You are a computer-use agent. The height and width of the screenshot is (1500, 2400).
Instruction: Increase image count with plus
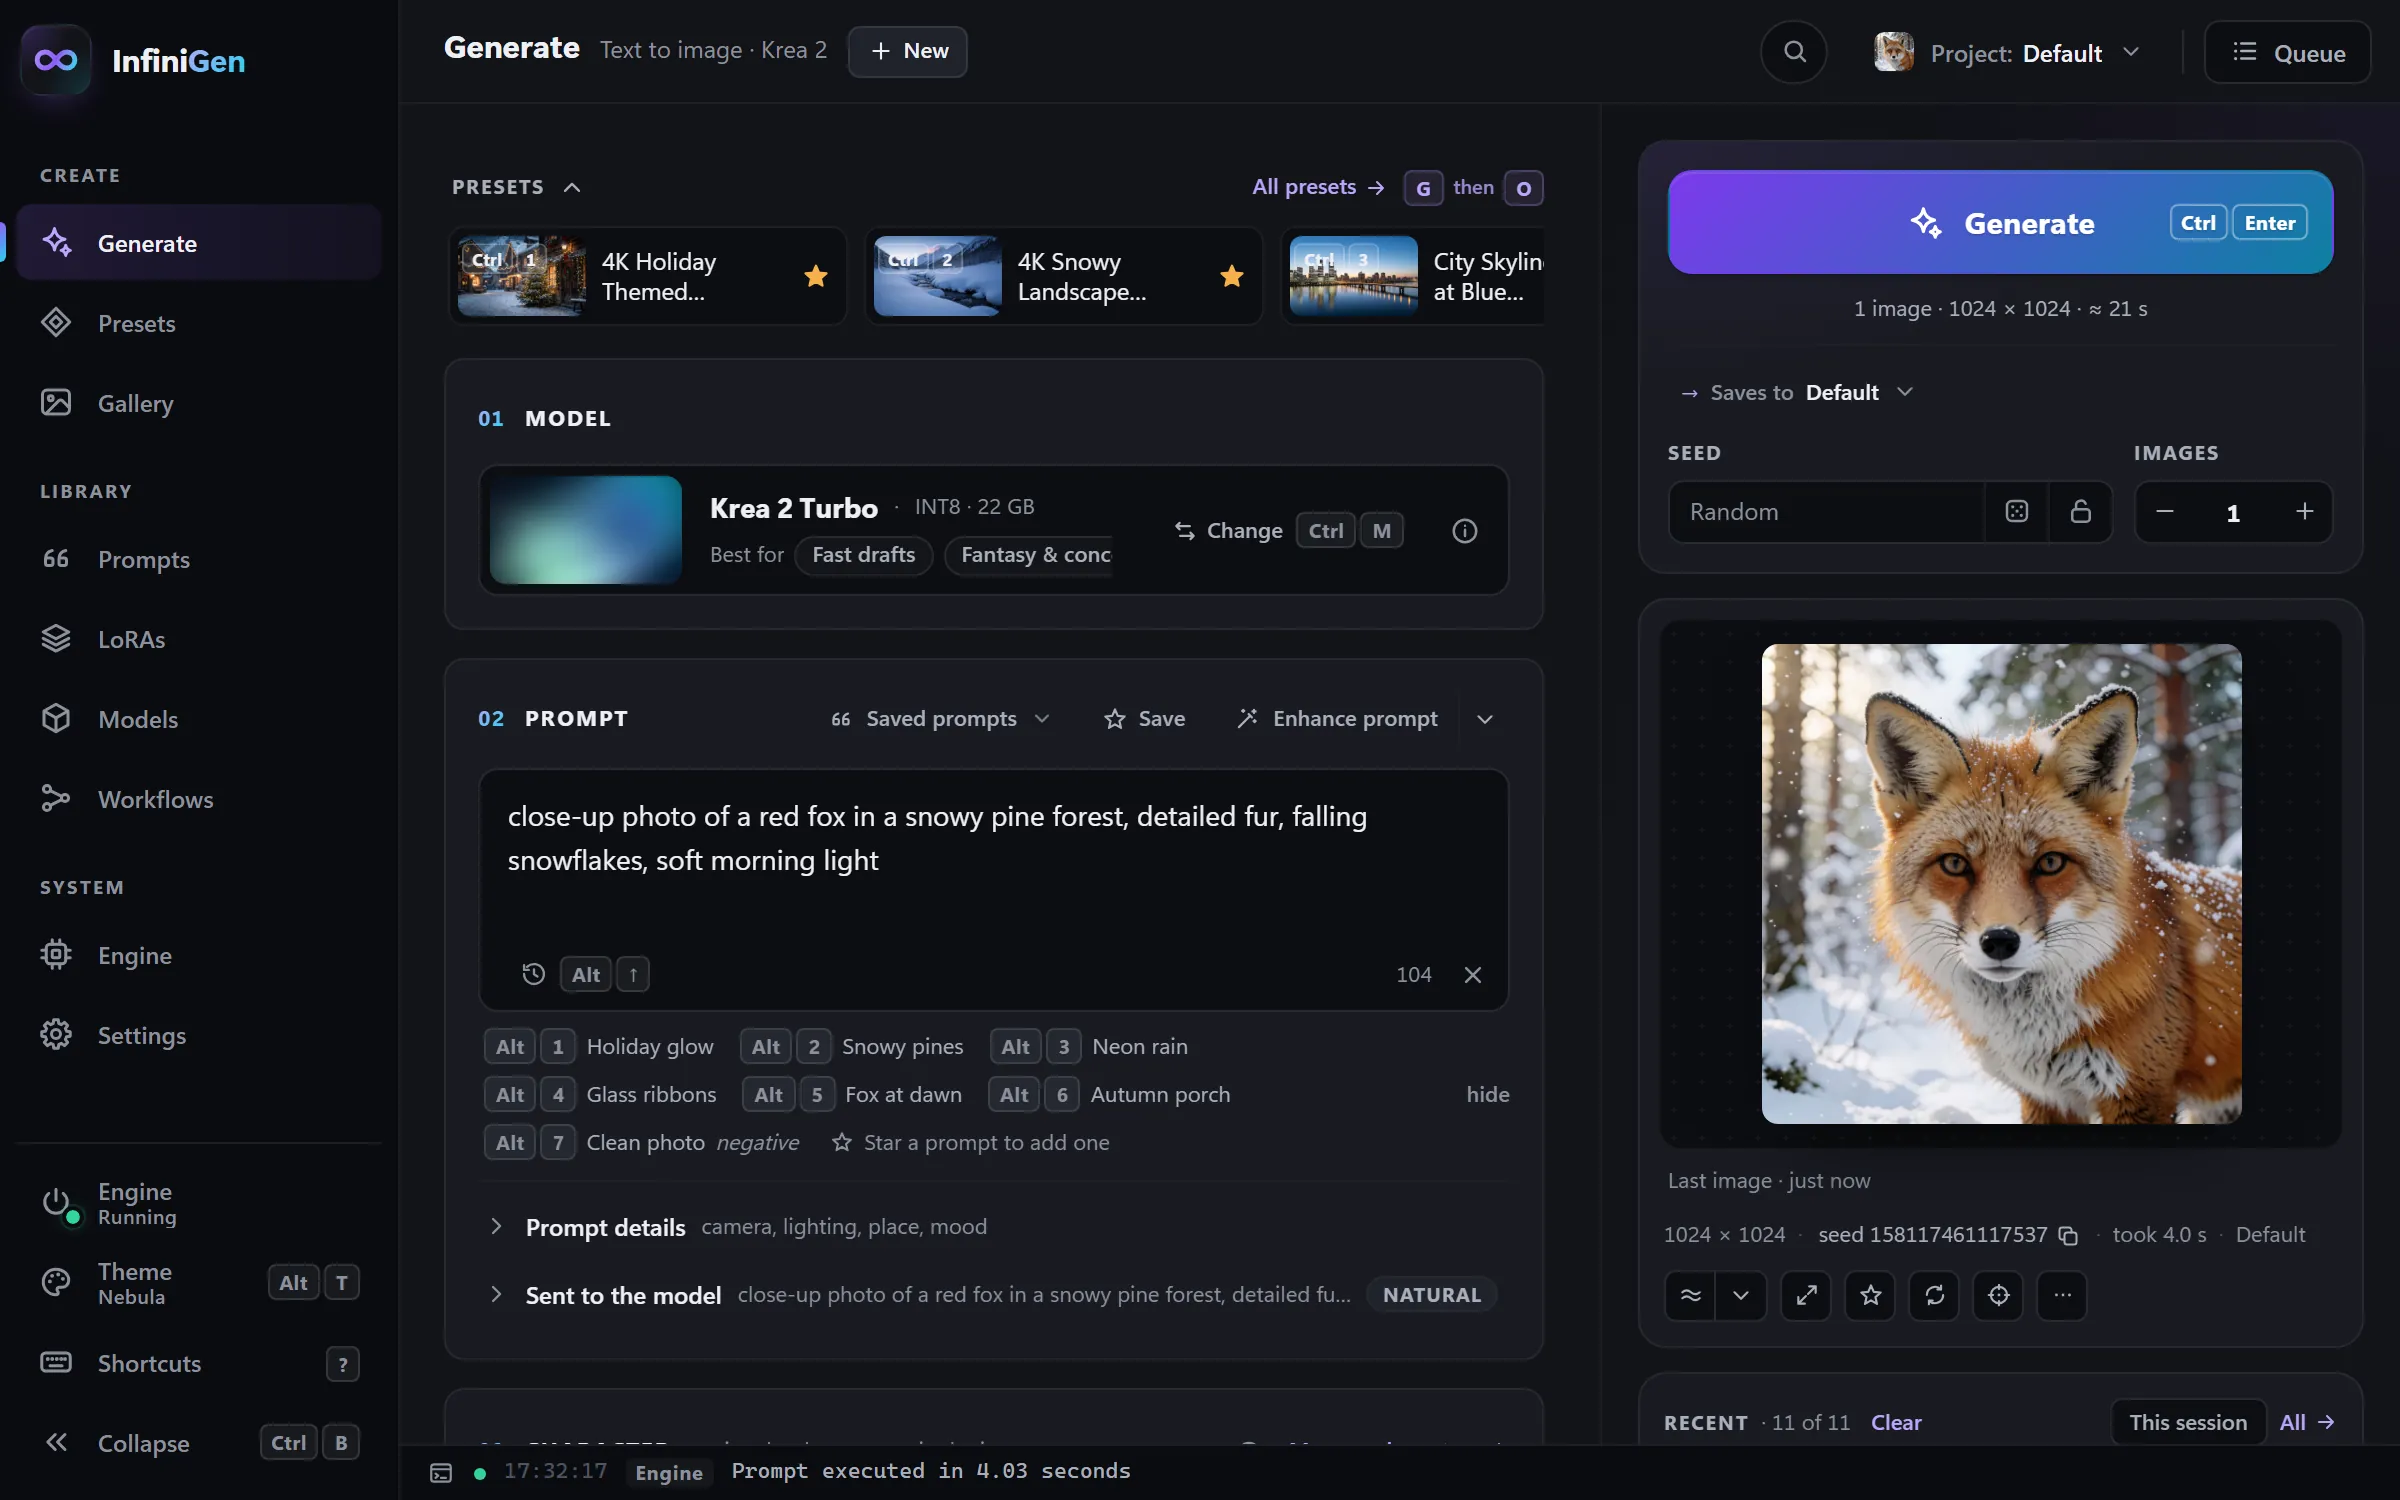[x=2304, y=512]
